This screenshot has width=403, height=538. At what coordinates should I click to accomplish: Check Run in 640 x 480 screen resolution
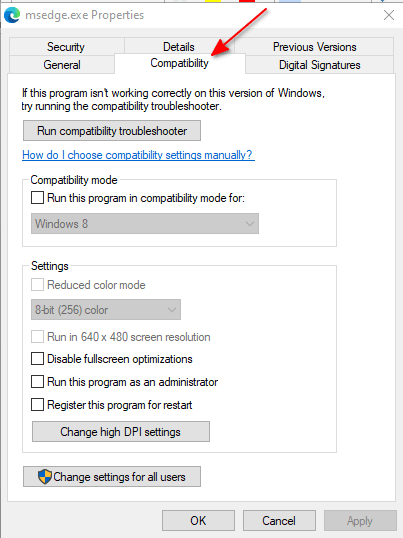click(37, 337)
